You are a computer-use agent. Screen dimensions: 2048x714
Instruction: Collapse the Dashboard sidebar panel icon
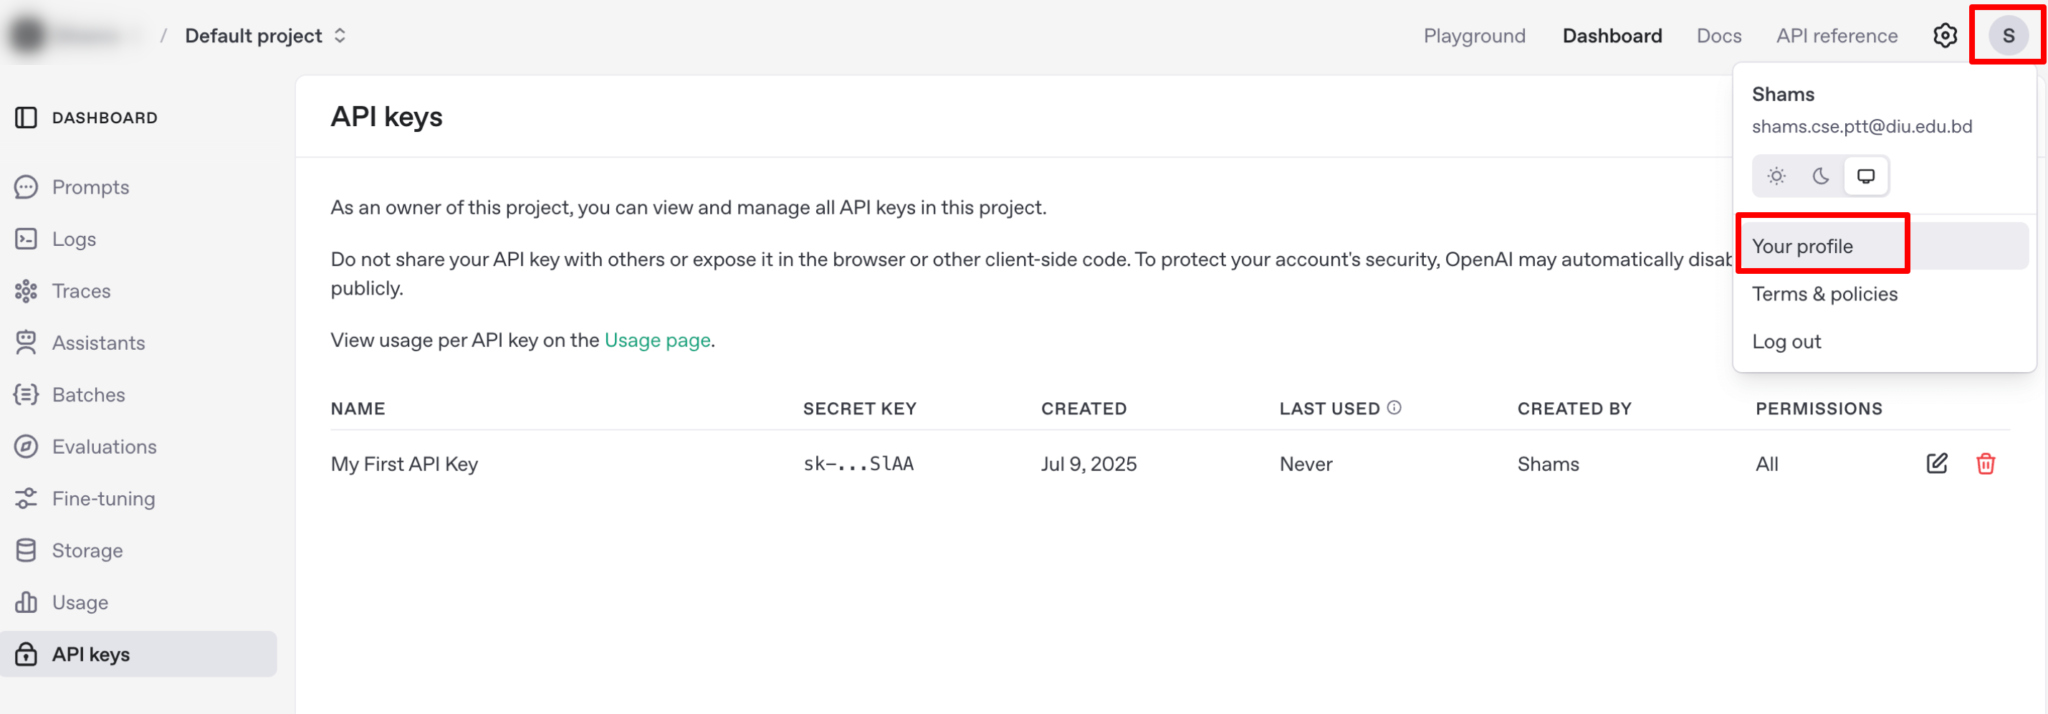click(26, 118)
